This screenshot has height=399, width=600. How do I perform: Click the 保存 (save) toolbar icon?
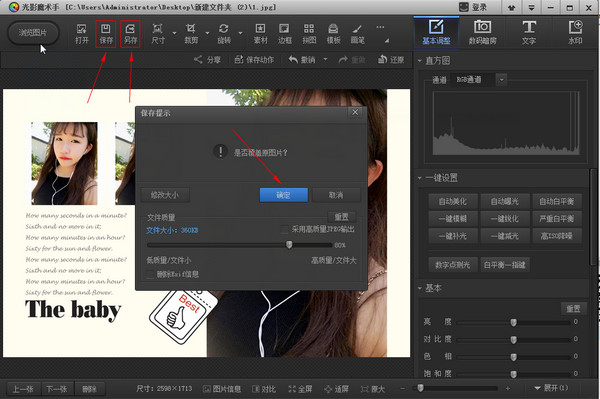106,34
